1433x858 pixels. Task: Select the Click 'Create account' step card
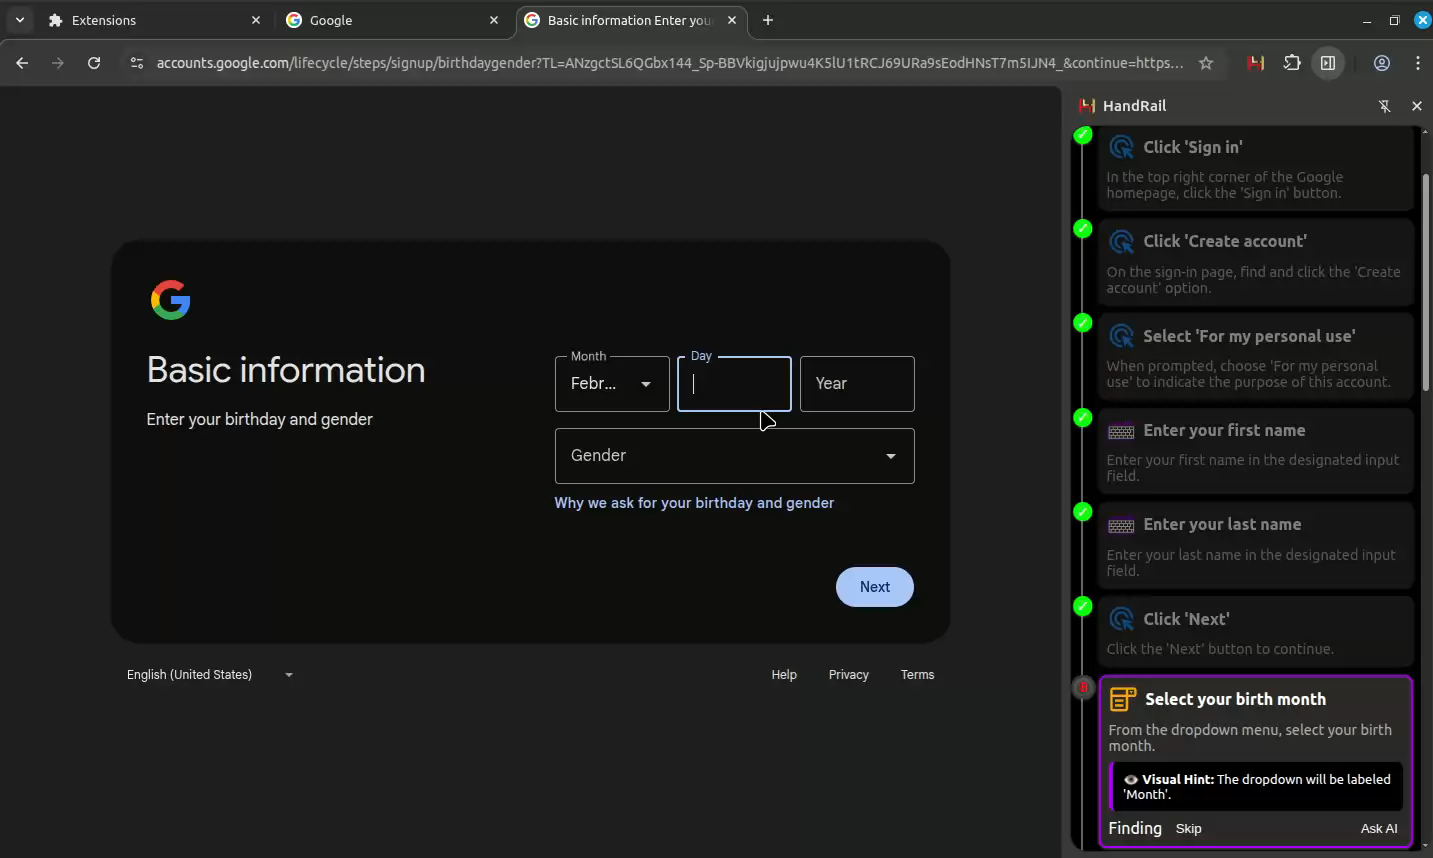point(1256,263)
